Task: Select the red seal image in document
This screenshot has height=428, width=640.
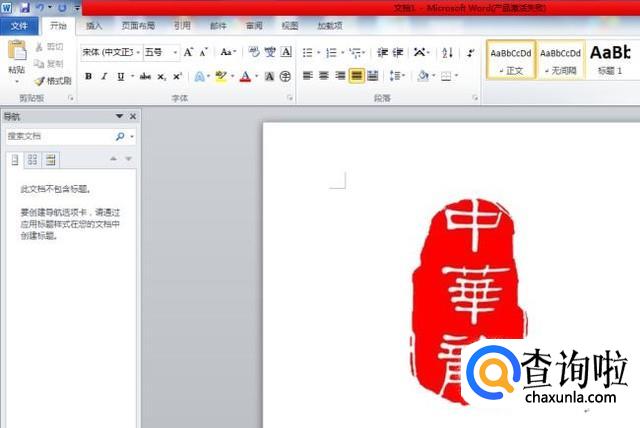Action: point(469,301)
